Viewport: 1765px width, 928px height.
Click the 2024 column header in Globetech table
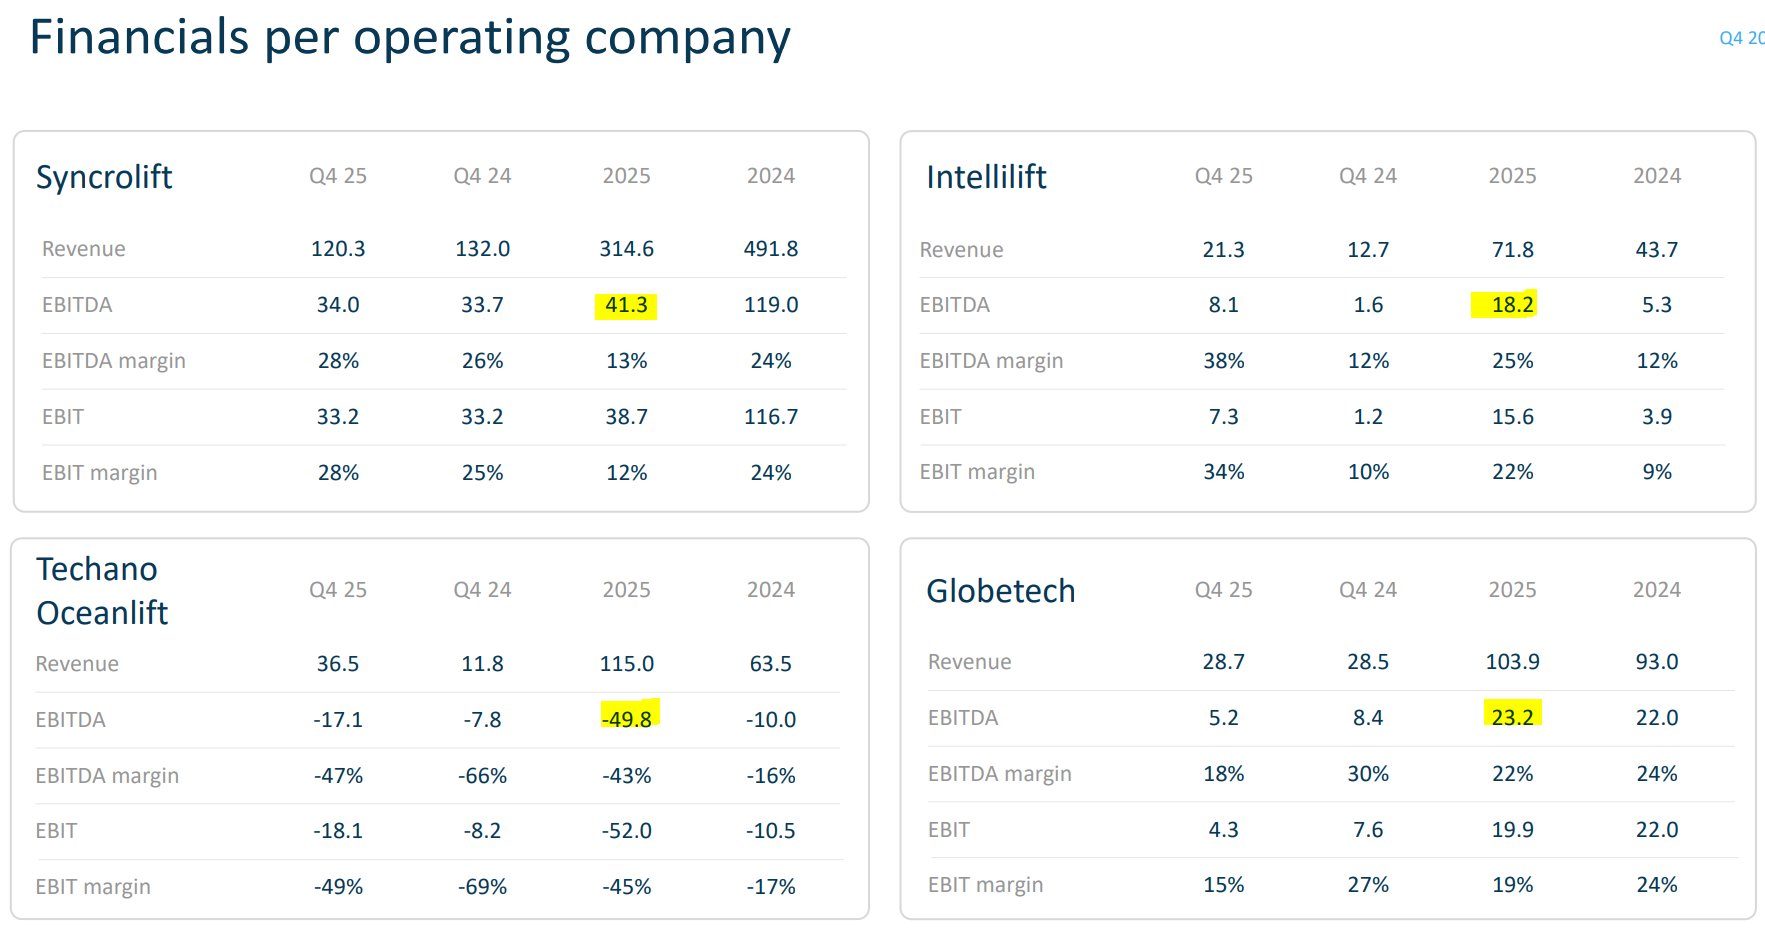[x=1656, y=590]
